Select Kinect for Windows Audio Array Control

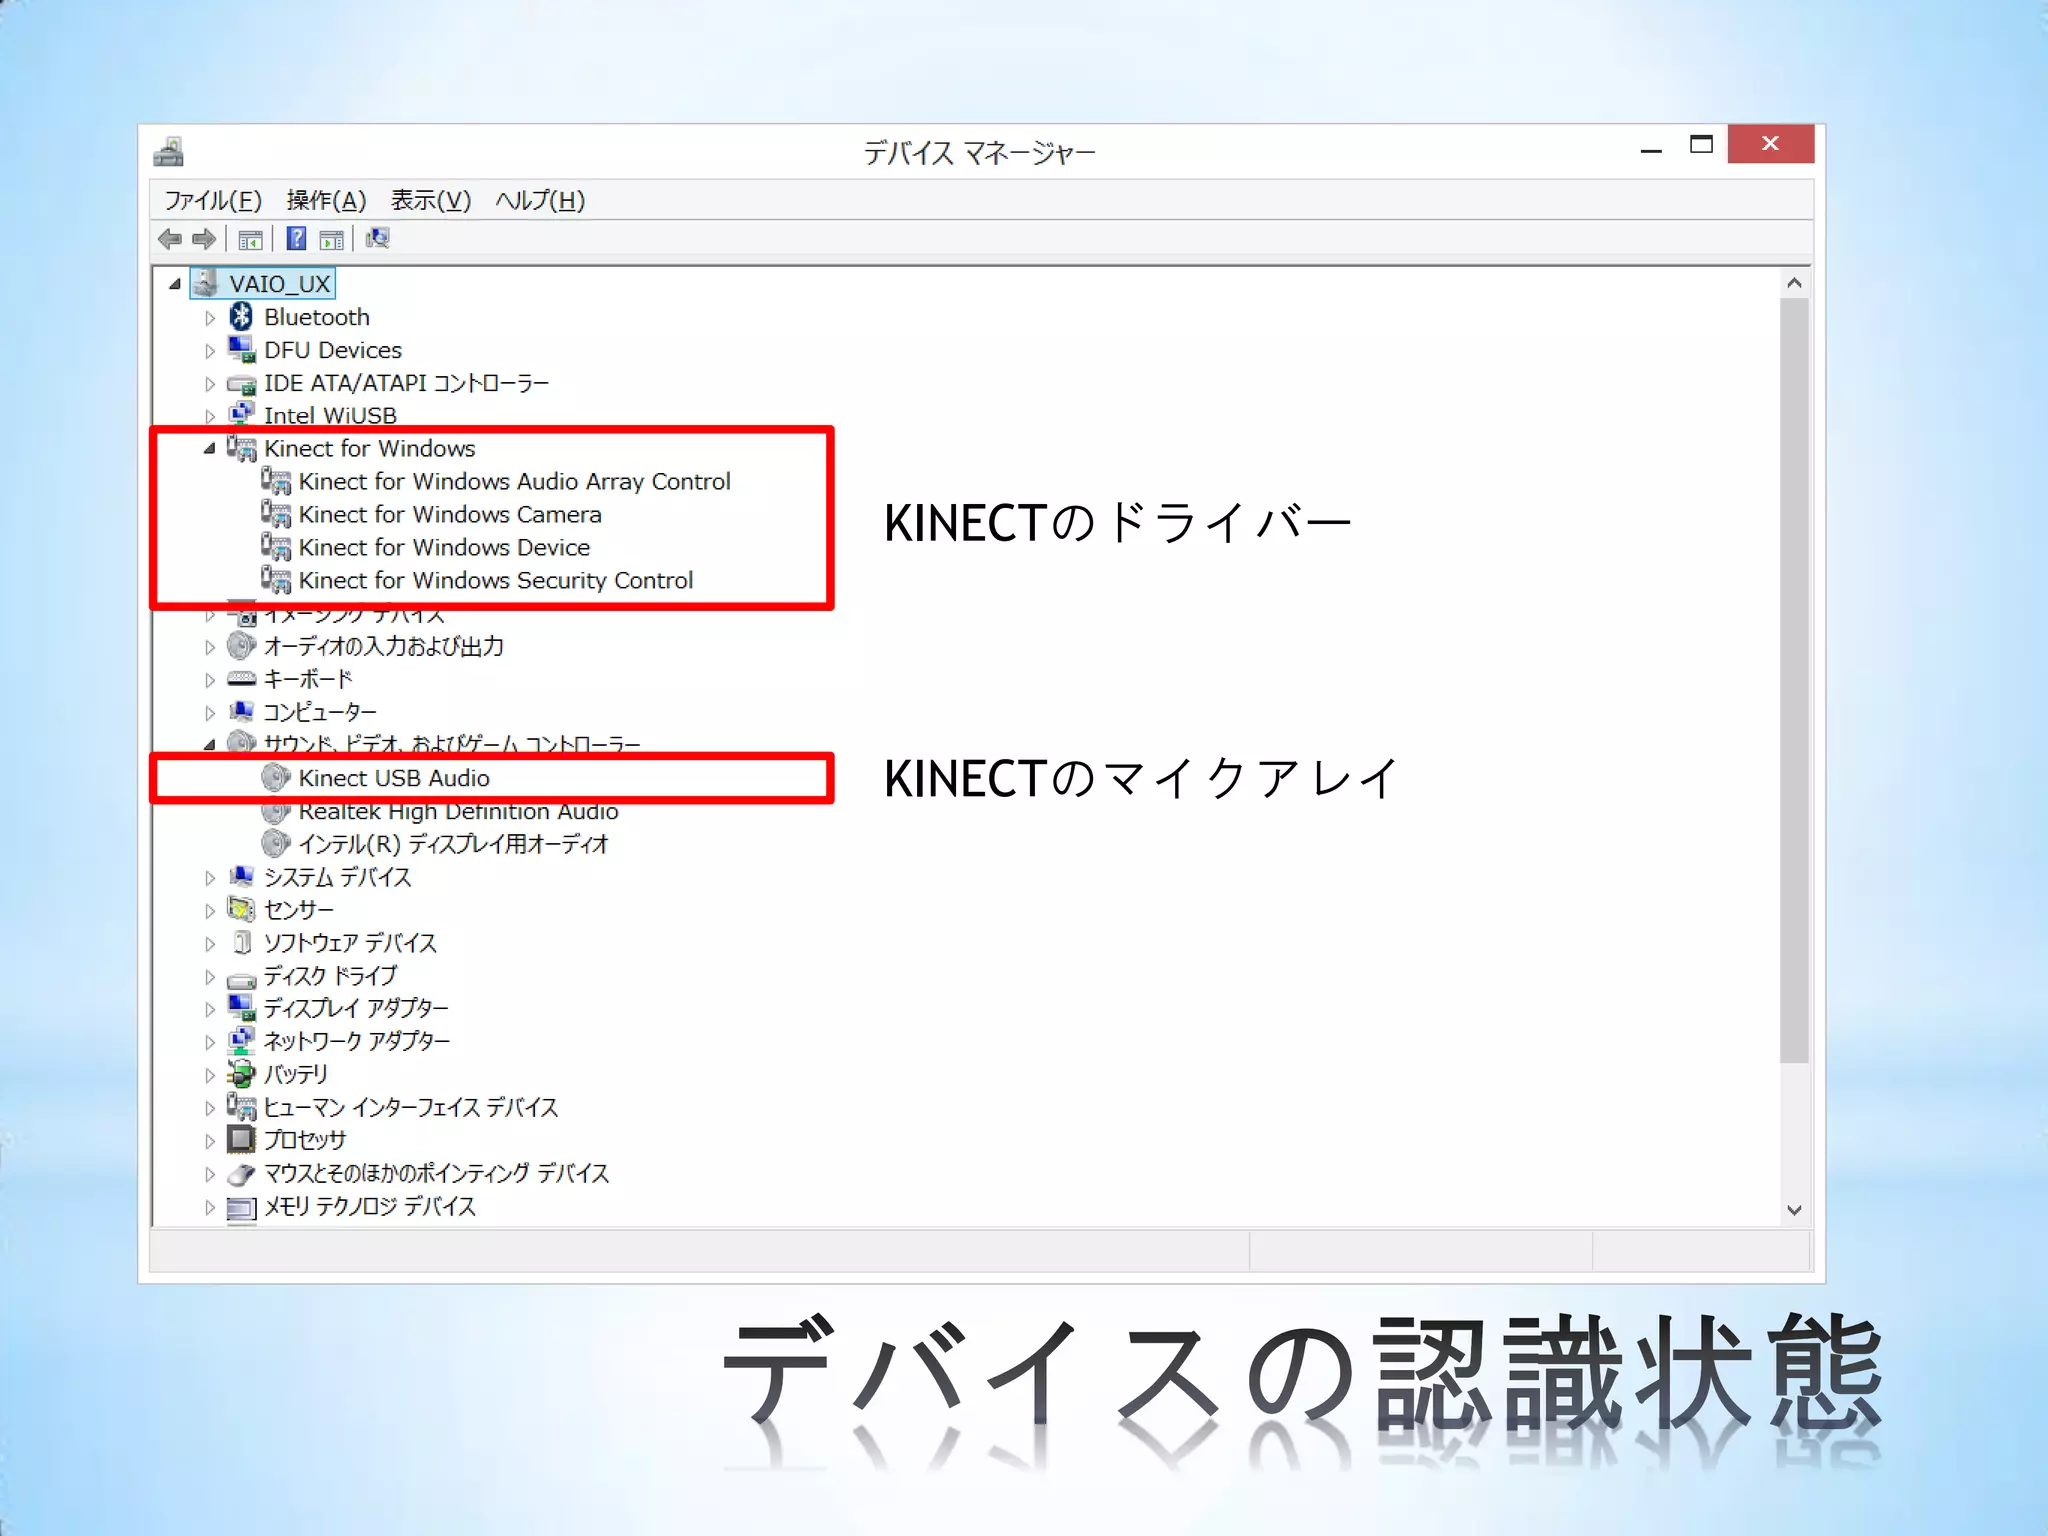point(514,482)
